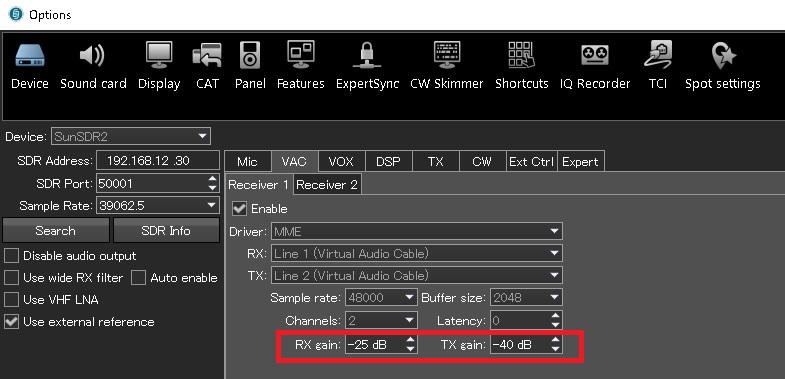
Task: Increase Latency with up arrow
Action: 555,316
